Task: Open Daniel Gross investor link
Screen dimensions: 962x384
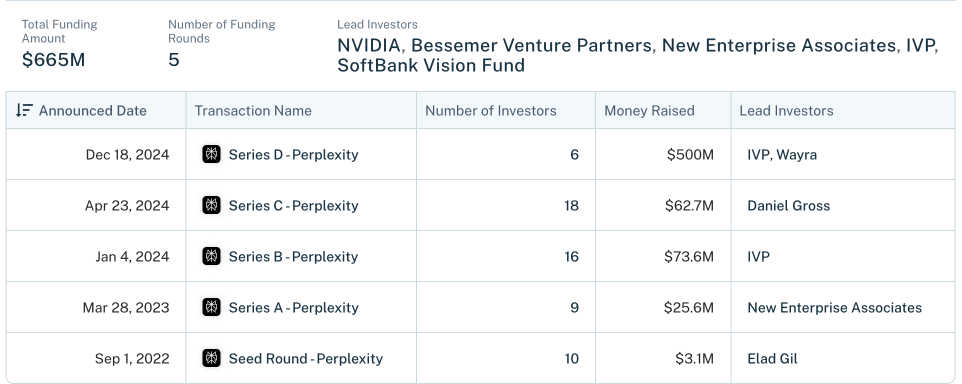Action: [788, 205]
